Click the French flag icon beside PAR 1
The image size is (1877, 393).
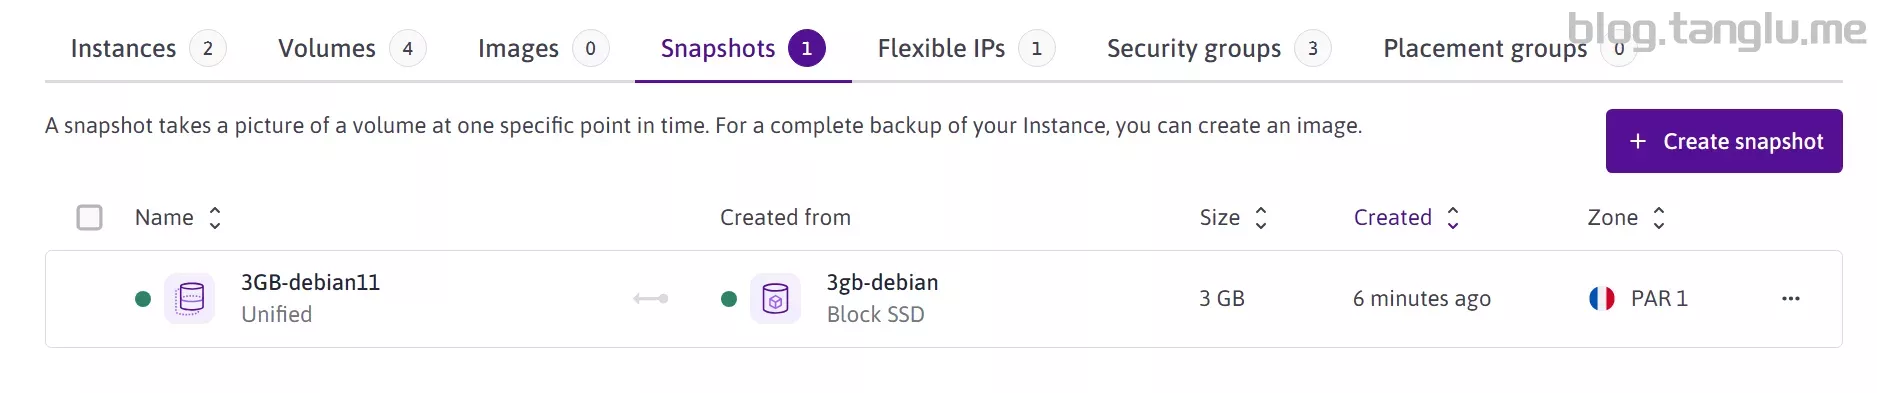1602,298
